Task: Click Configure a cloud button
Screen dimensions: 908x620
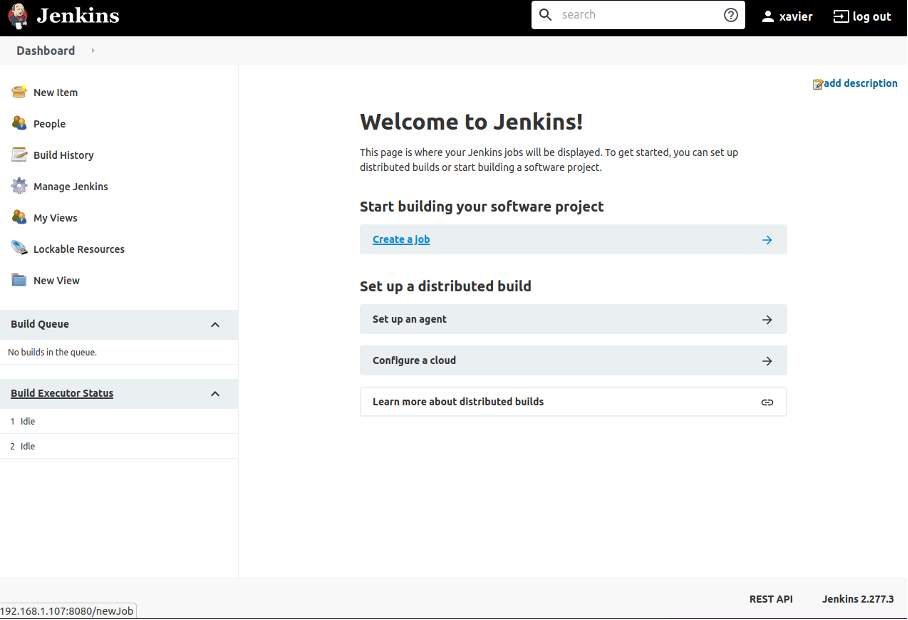Action: pos(573,361)
